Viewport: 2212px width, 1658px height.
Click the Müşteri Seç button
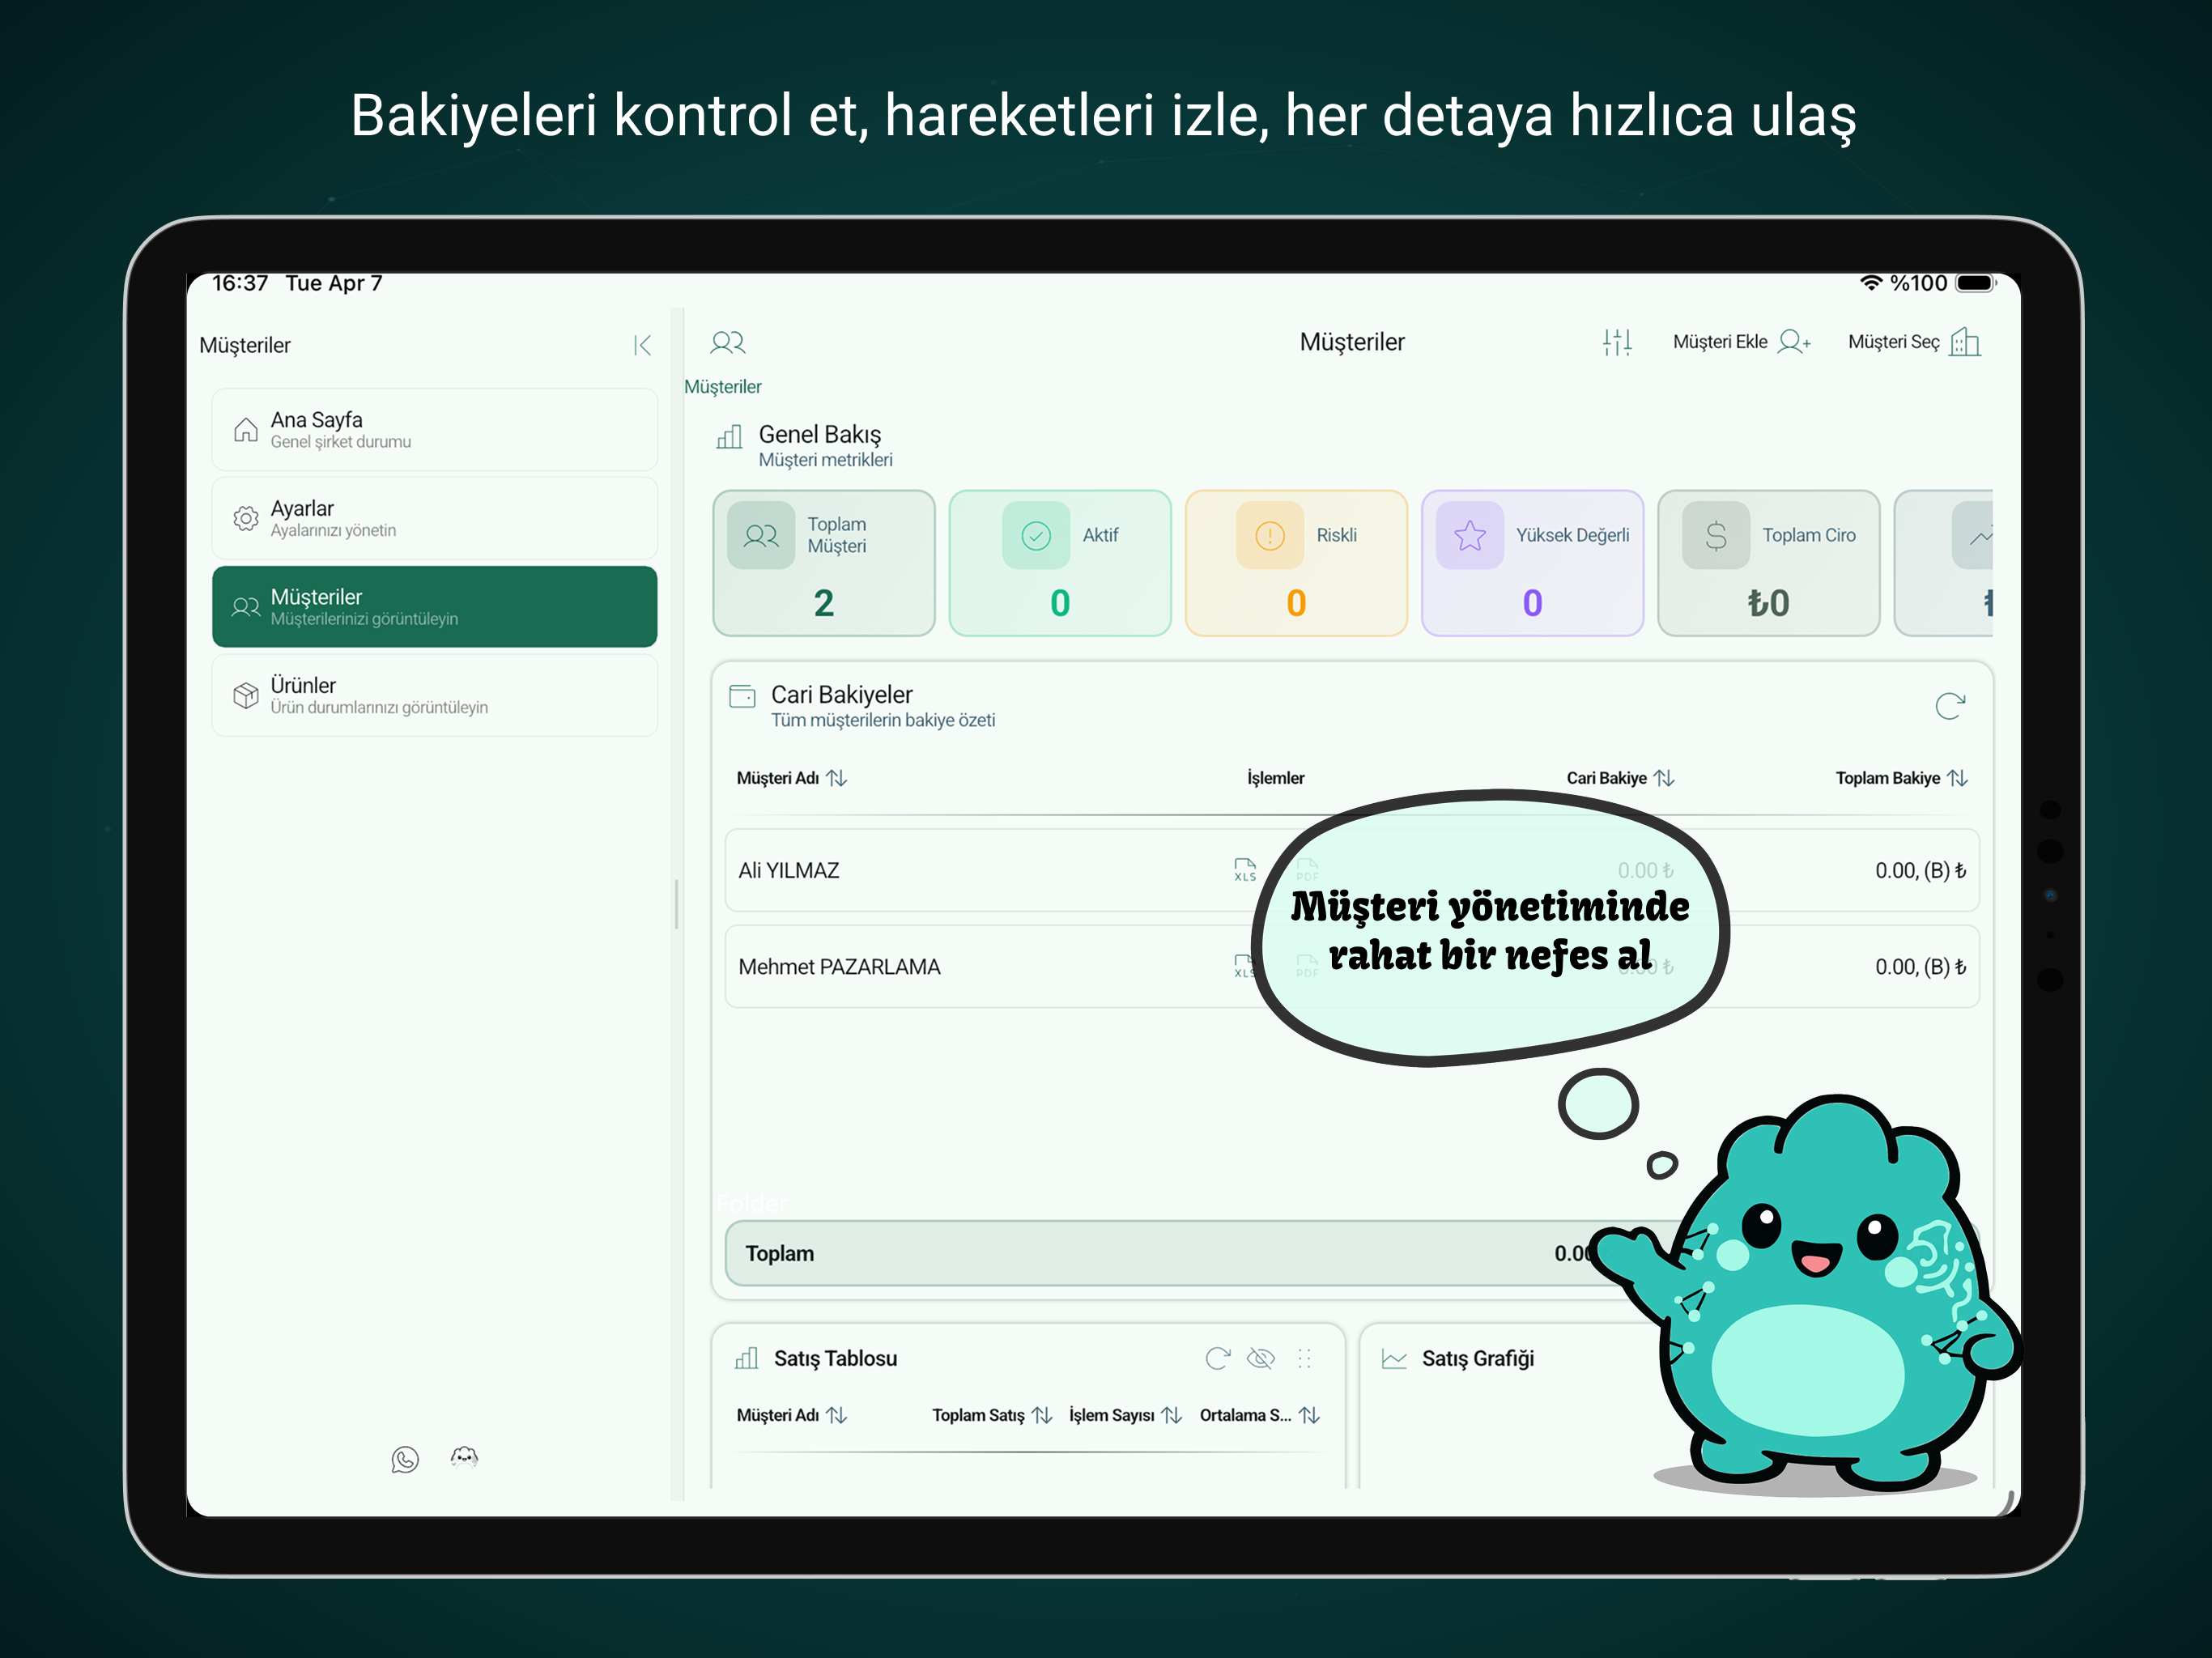click(x=1914, y=342)
